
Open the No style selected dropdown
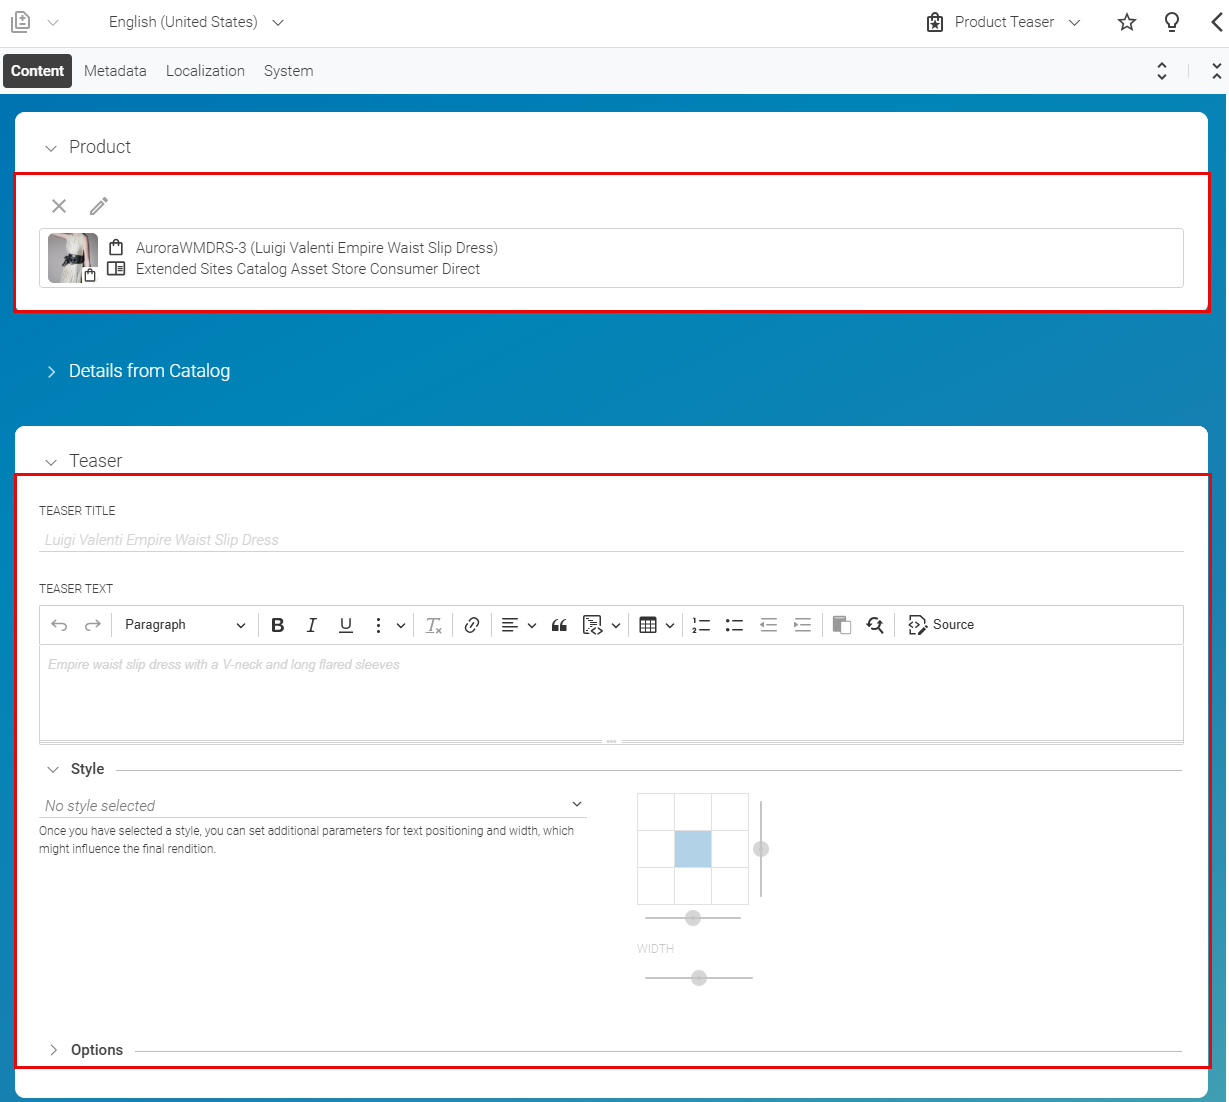click(x=313, y=805)
